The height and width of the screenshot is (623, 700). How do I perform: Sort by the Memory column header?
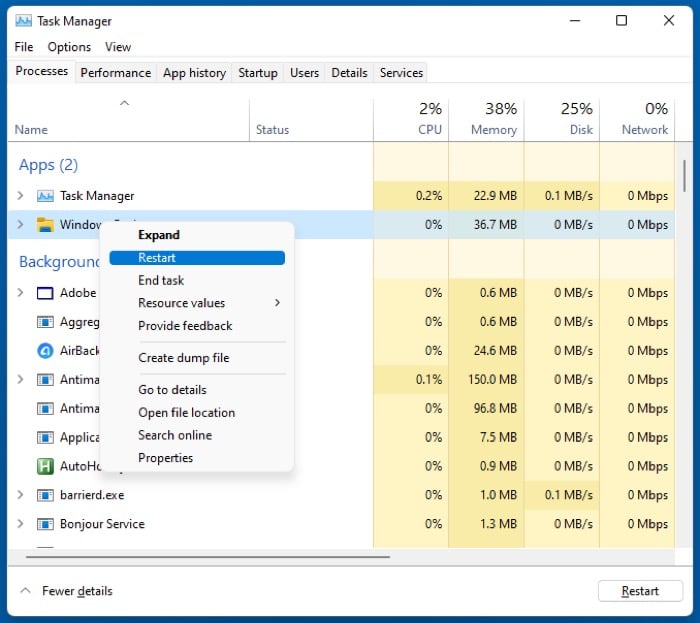486,120
